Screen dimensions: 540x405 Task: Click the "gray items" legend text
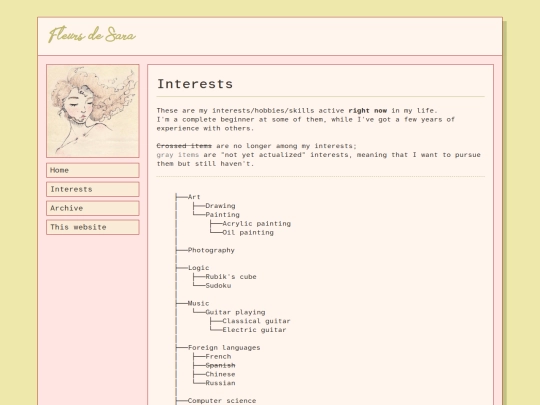[x=178, y=155]
